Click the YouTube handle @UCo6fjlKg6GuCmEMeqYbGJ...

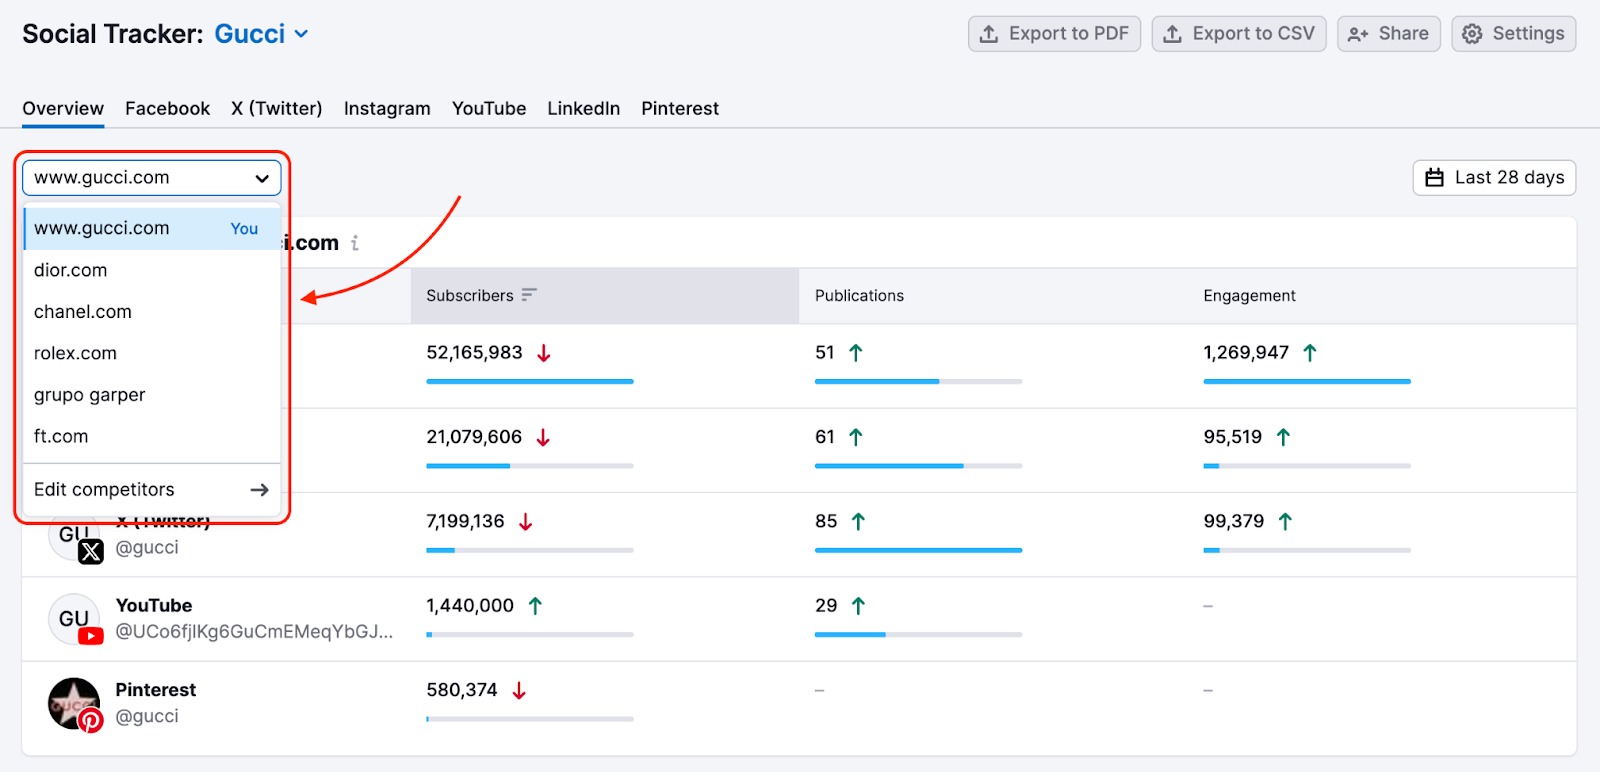(254, 632)
